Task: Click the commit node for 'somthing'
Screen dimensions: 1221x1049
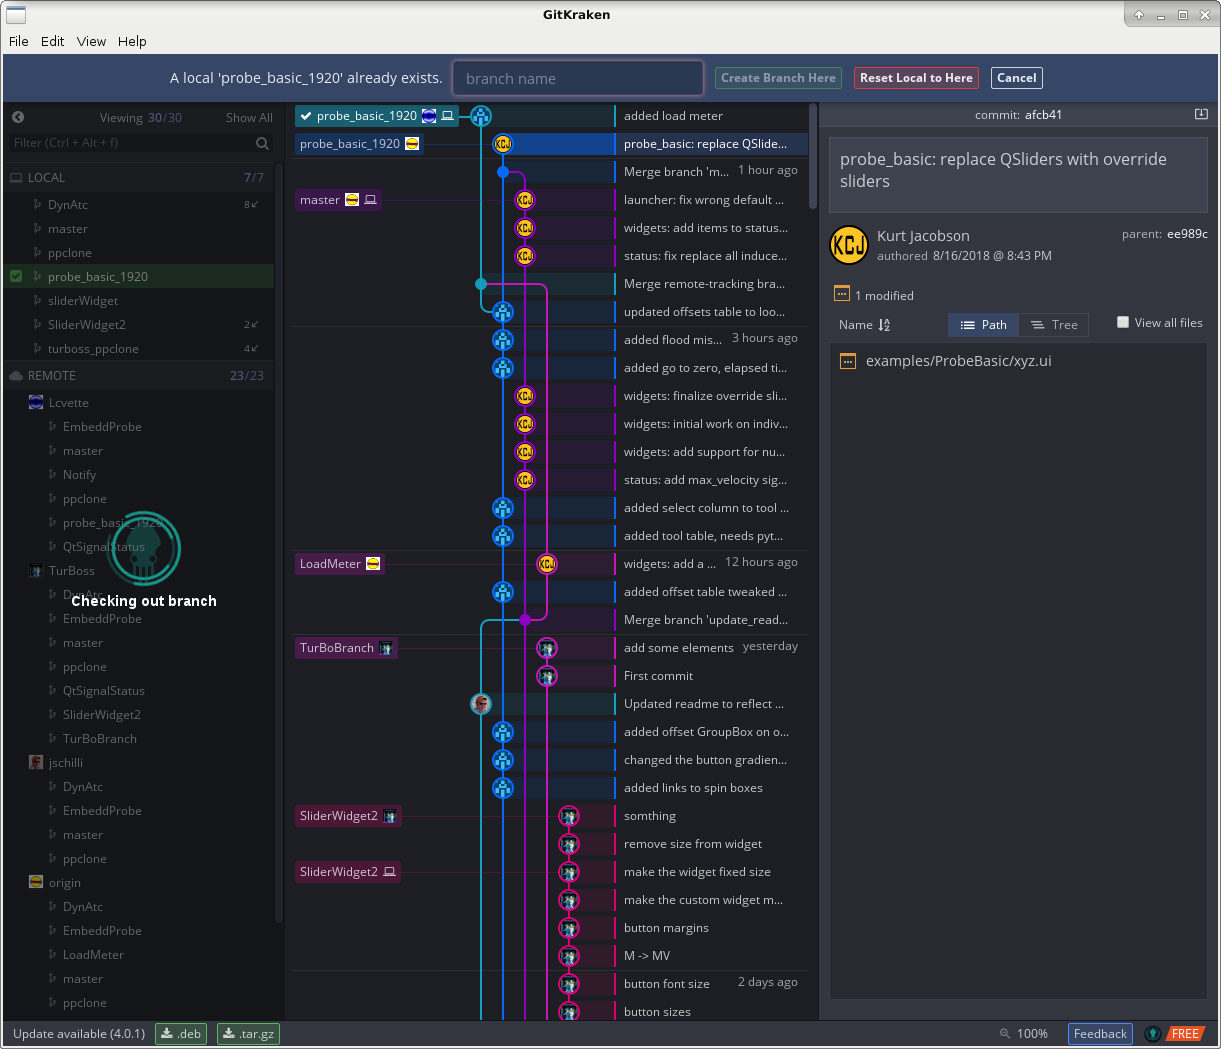Action: click(x=569, y=816)
